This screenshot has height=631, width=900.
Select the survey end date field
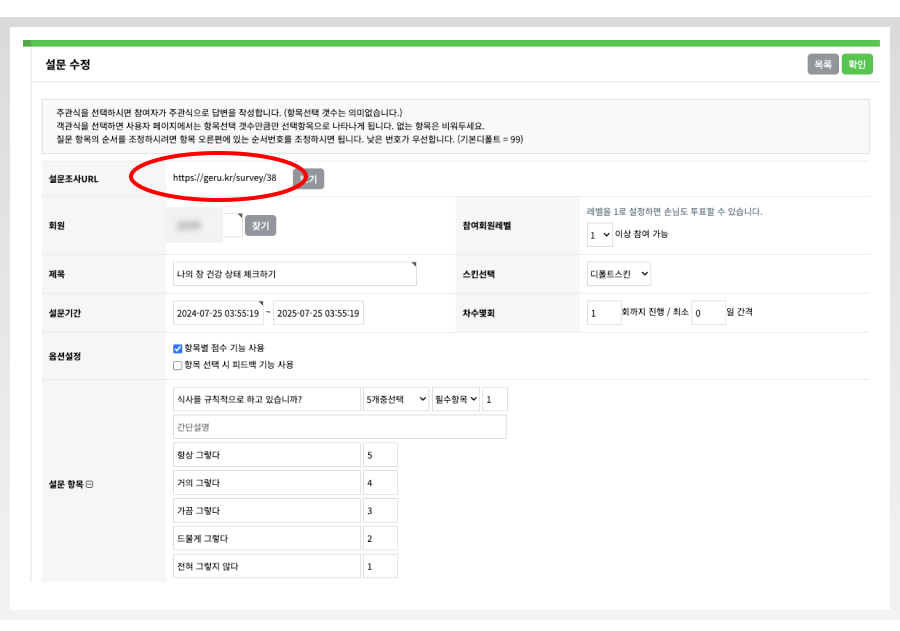click(318, 313)
